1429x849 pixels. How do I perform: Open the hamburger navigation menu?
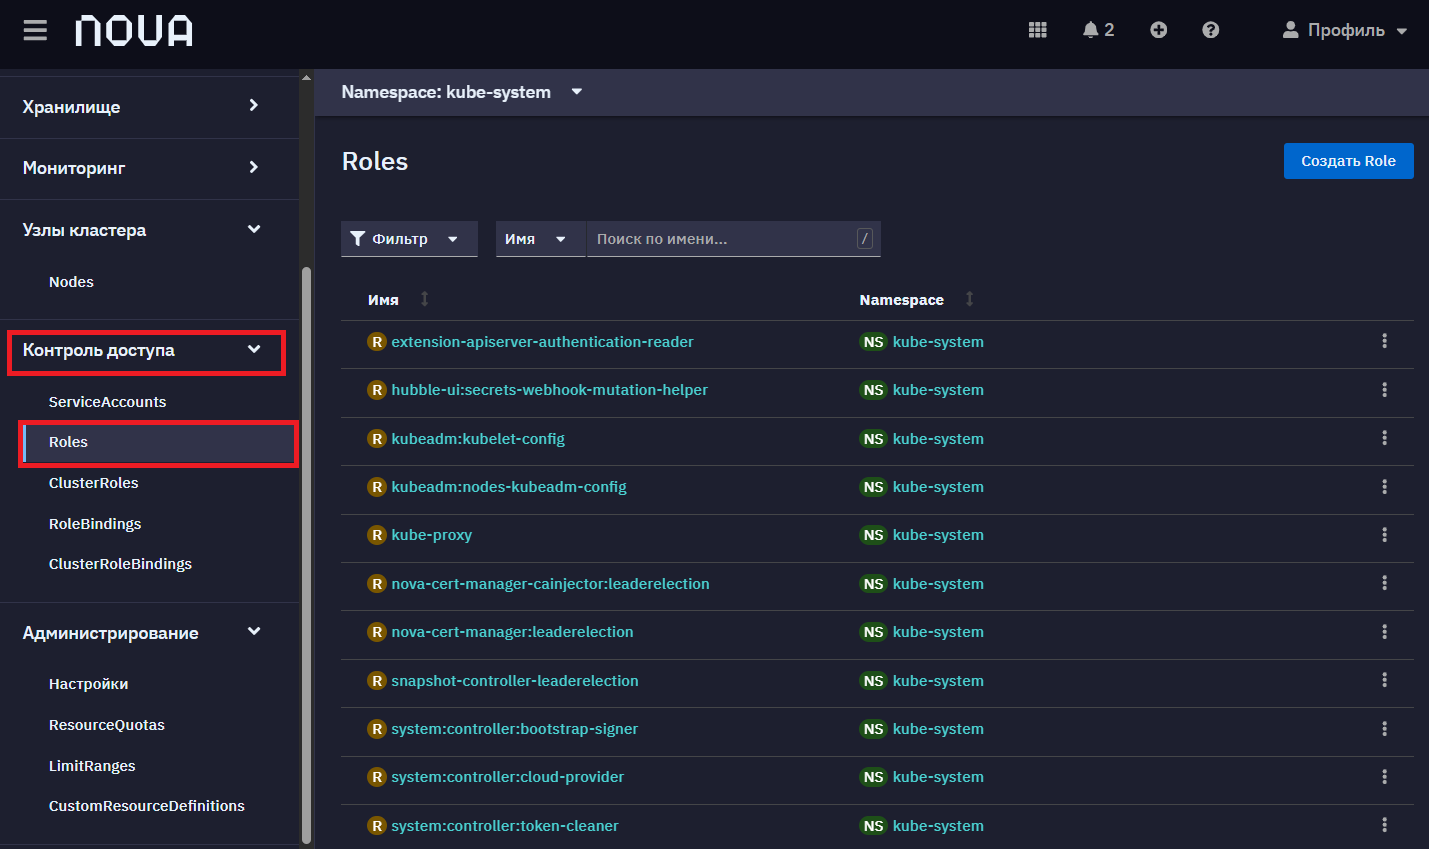[x=35, y=30]
